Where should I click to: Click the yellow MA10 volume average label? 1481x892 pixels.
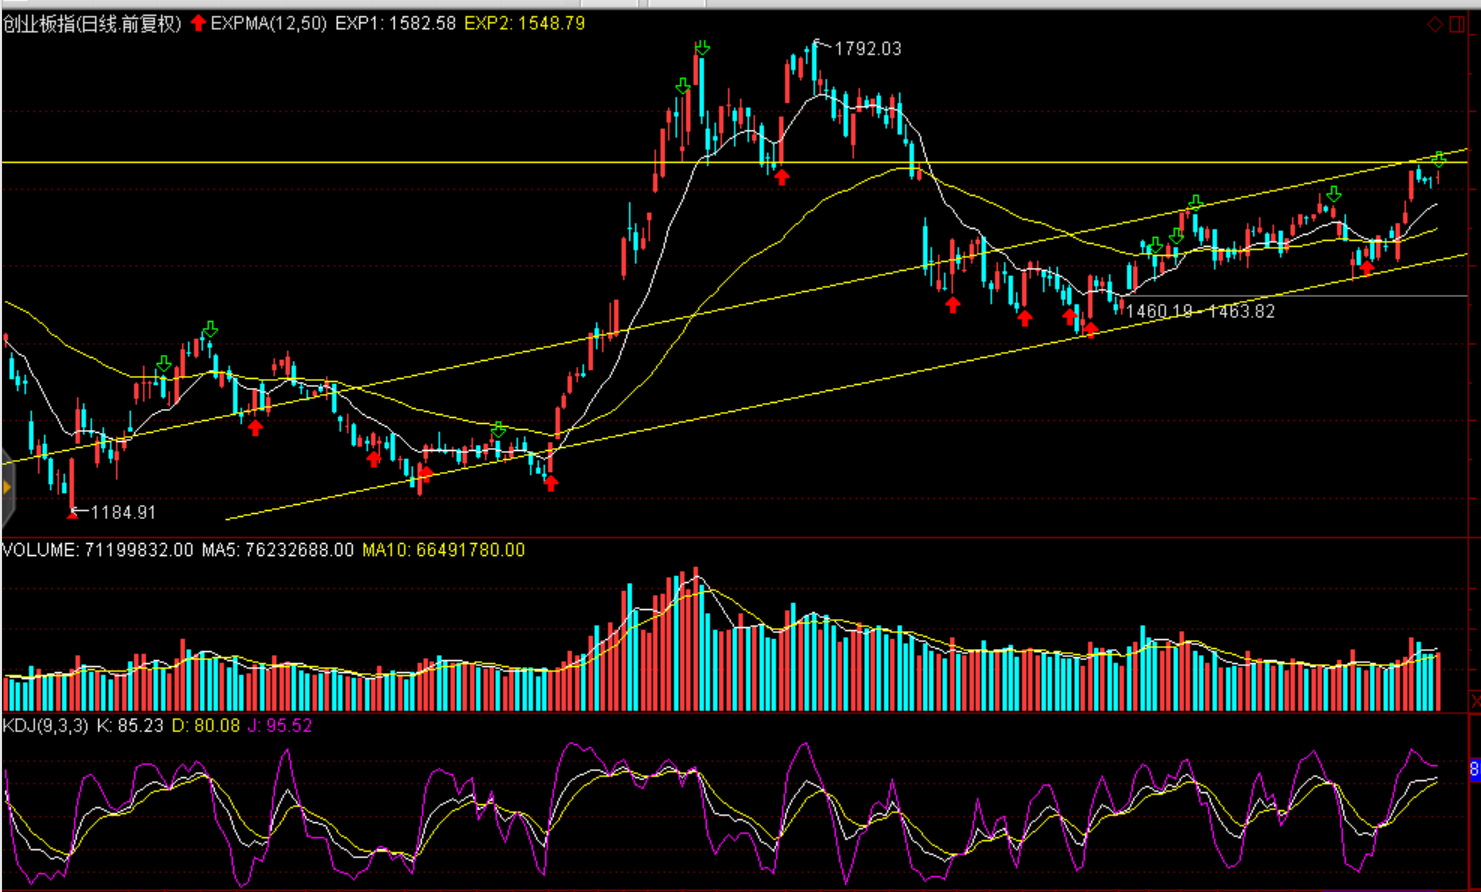(x=443, y=550)
